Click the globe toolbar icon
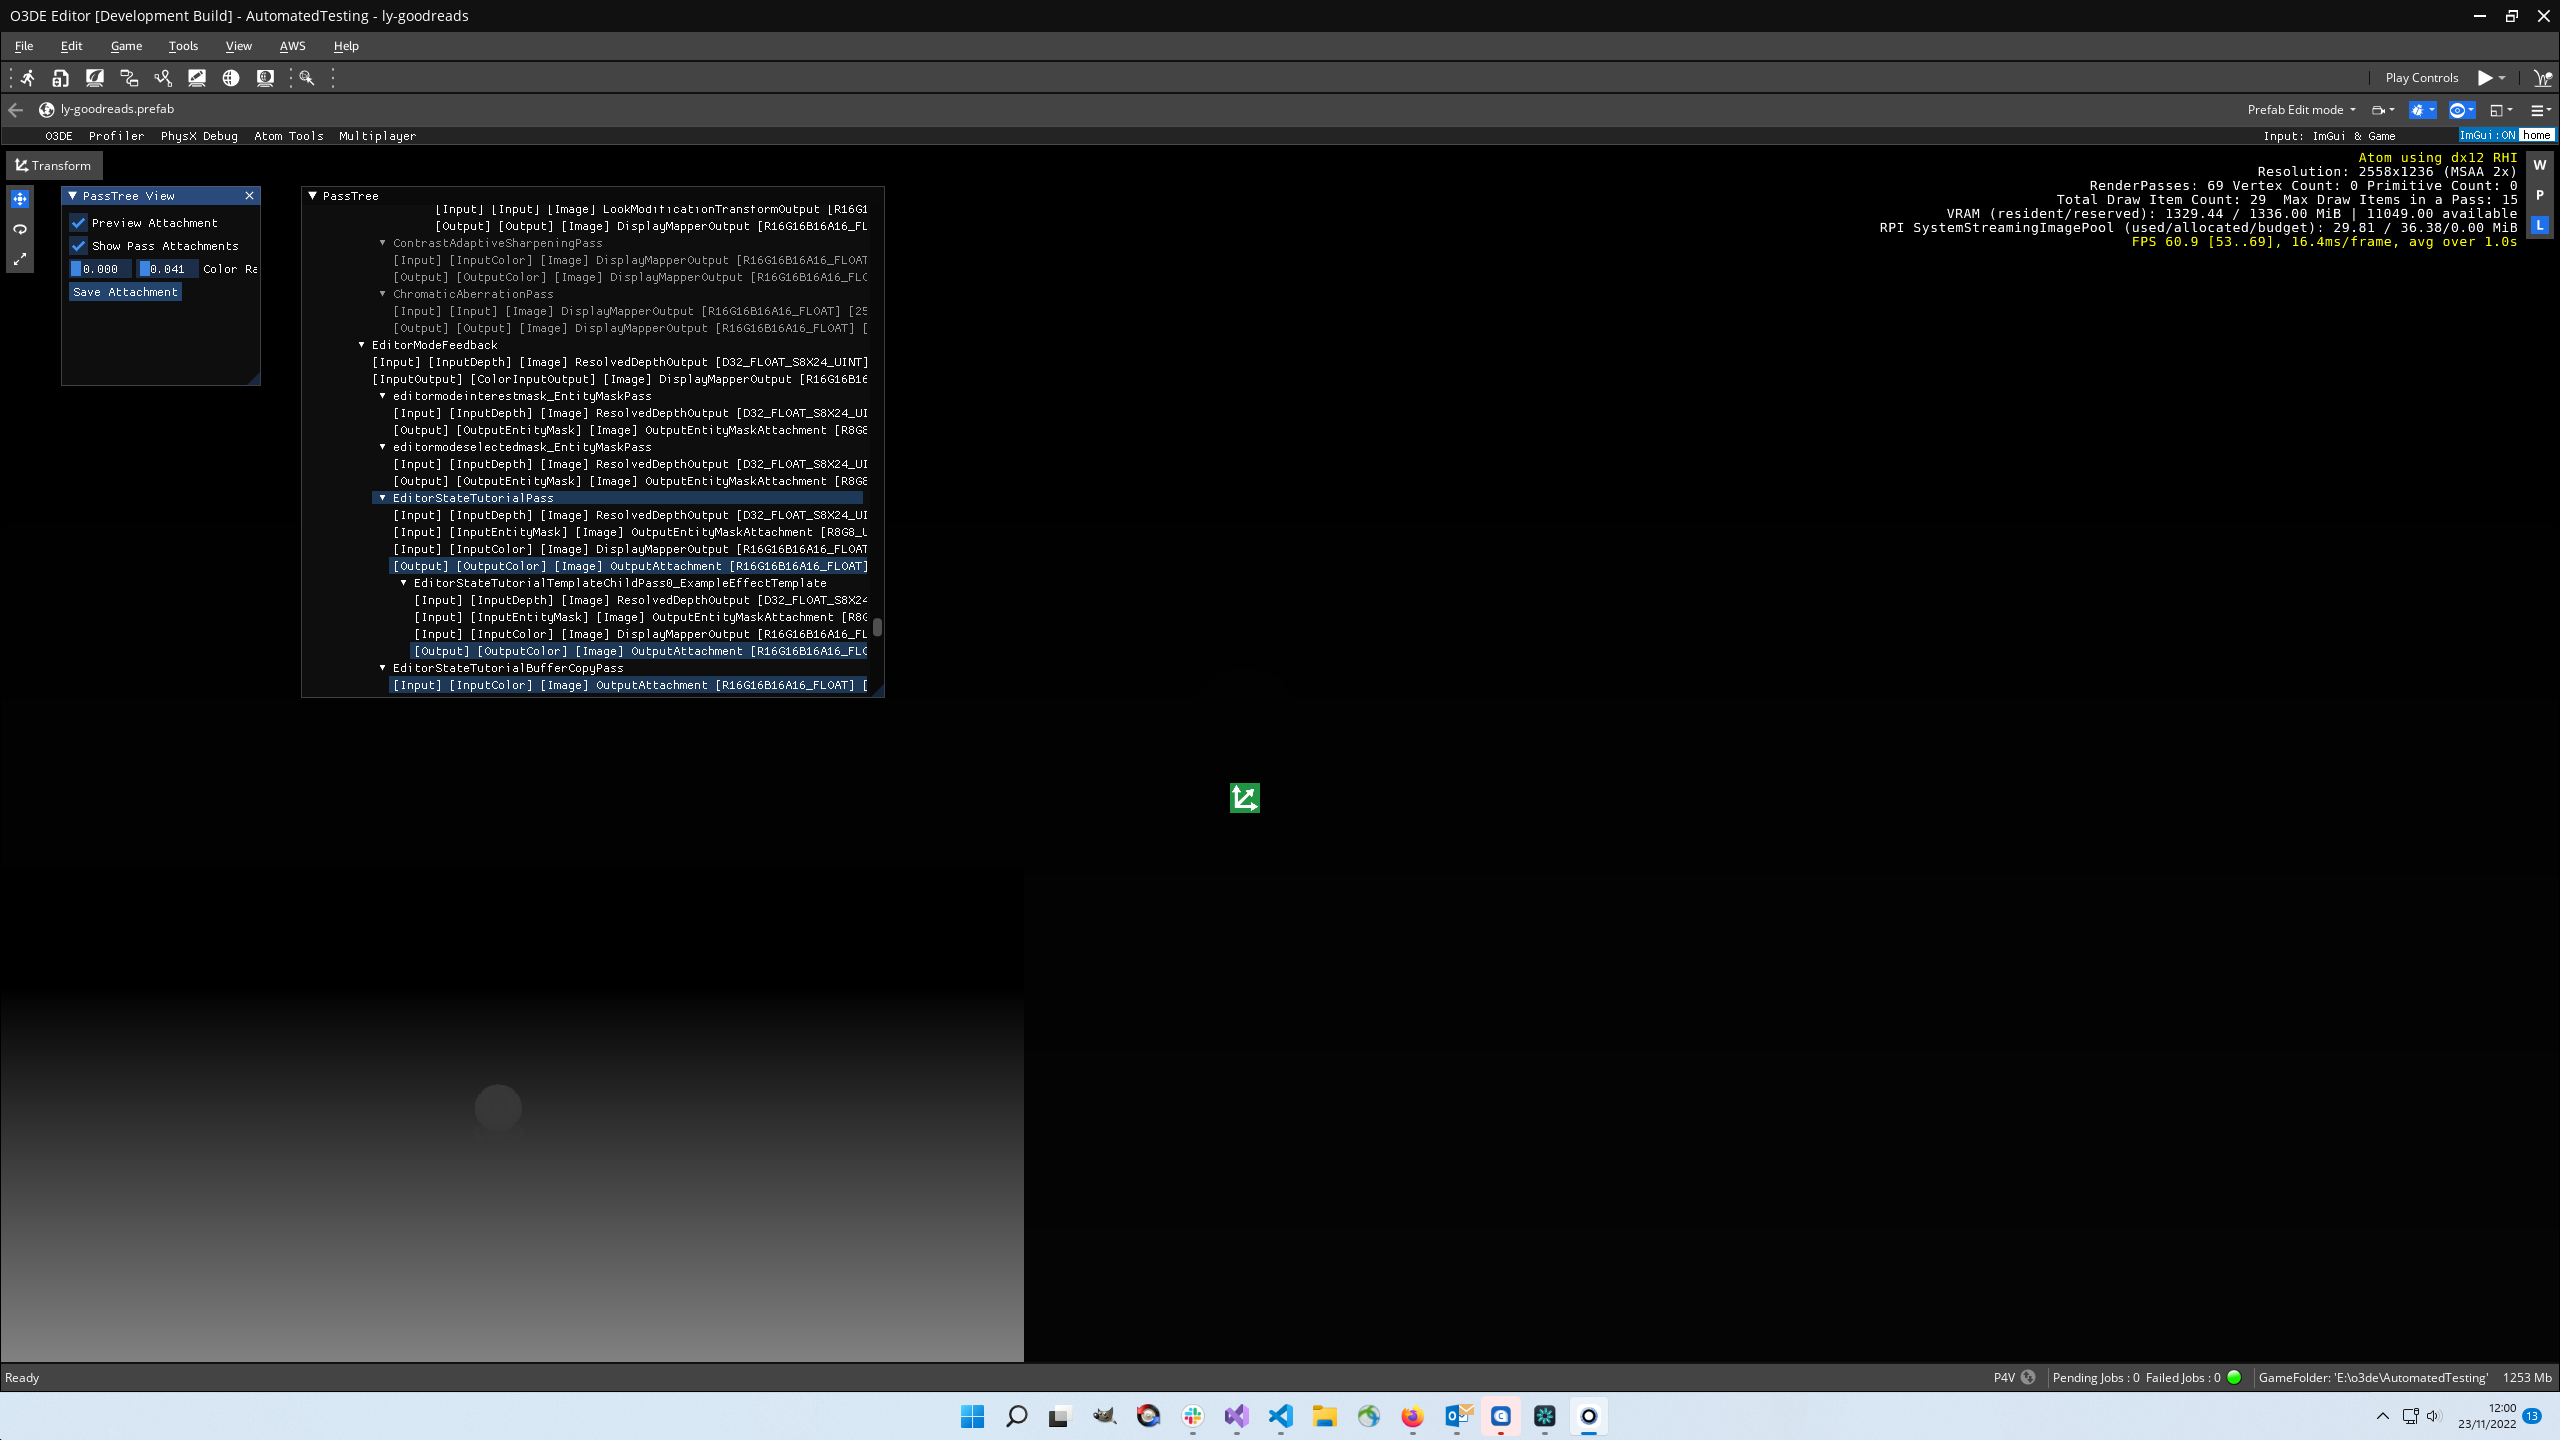 232,78
